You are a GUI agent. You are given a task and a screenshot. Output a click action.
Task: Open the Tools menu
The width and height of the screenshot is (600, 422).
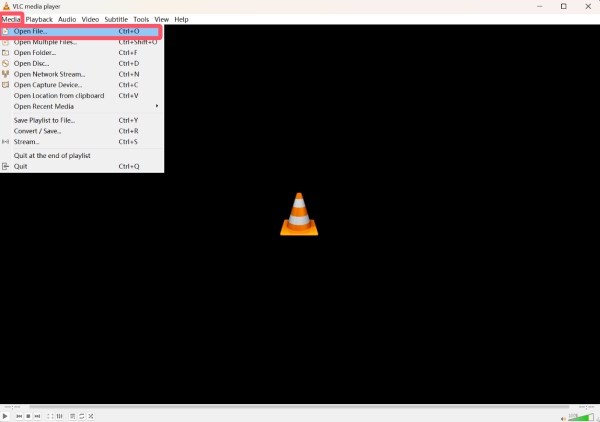click(x=141, y=19)
